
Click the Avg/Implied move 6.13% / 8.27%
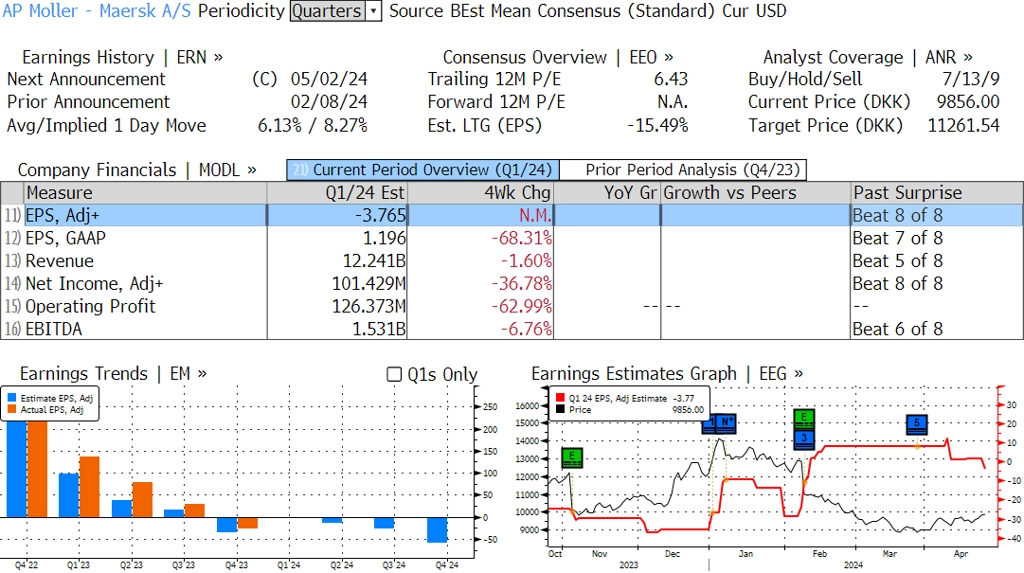click(x=312, y=125)
